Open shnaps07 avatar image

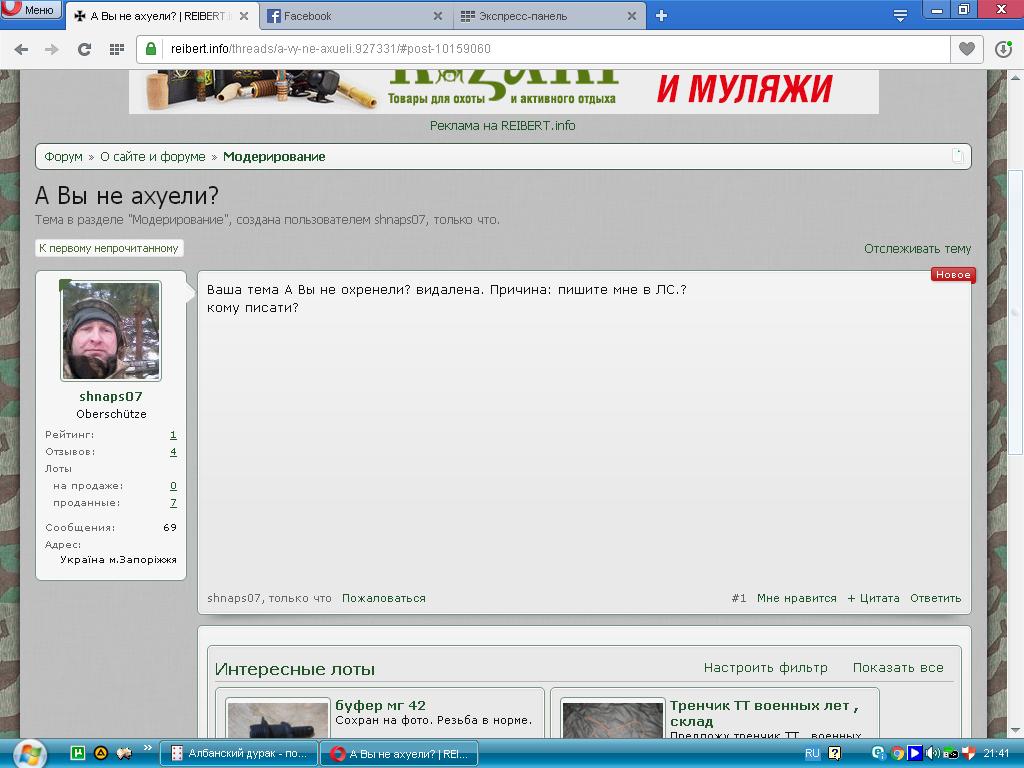[111, 331]
